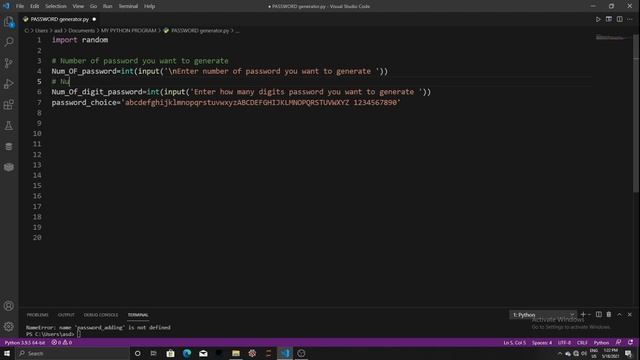Click Ln 5, Col 5 cursor position
640x360 pixels.
[514, 342]
